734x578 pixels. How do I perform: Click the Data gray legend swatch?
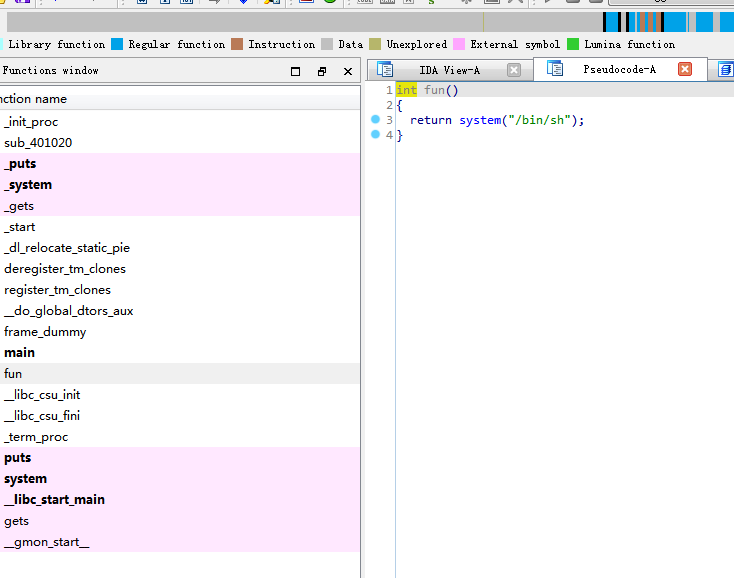point(327,44)
